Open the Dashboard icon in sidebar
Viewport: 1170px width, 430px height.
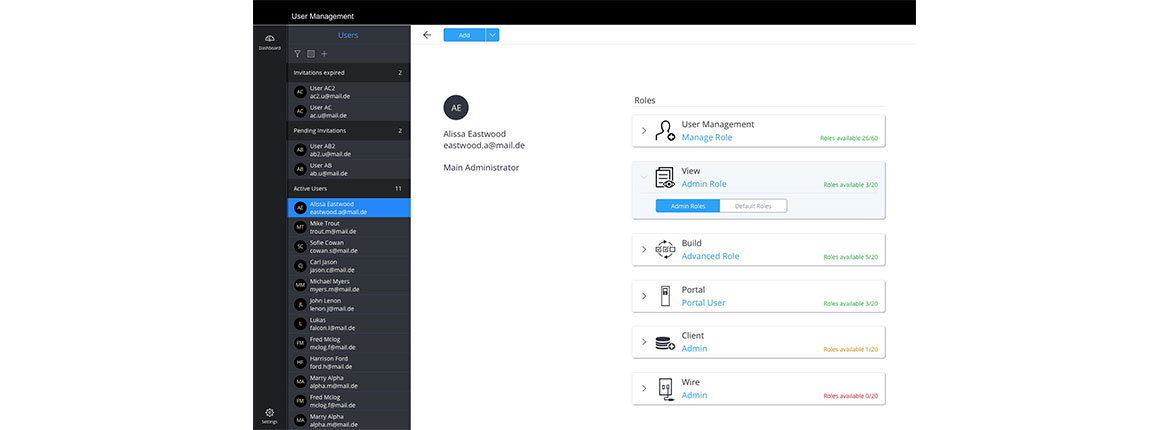269,41
